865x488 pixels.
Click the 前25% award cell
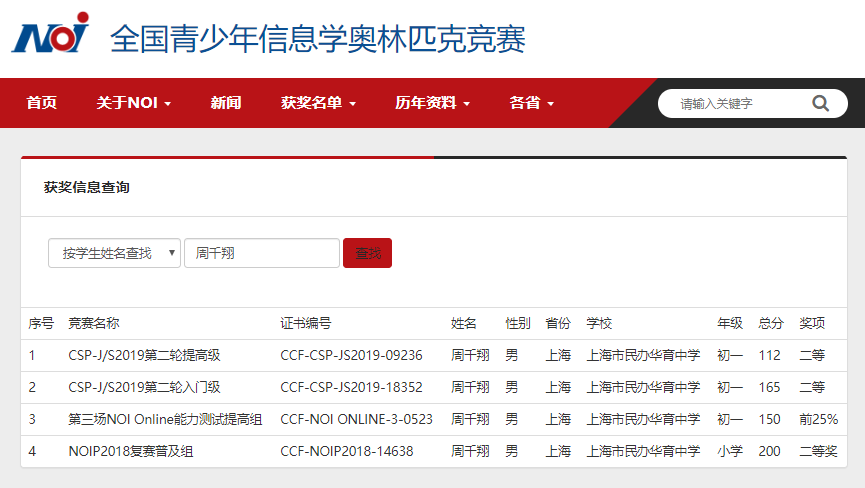pyautogui.click(x=819, y=419)
